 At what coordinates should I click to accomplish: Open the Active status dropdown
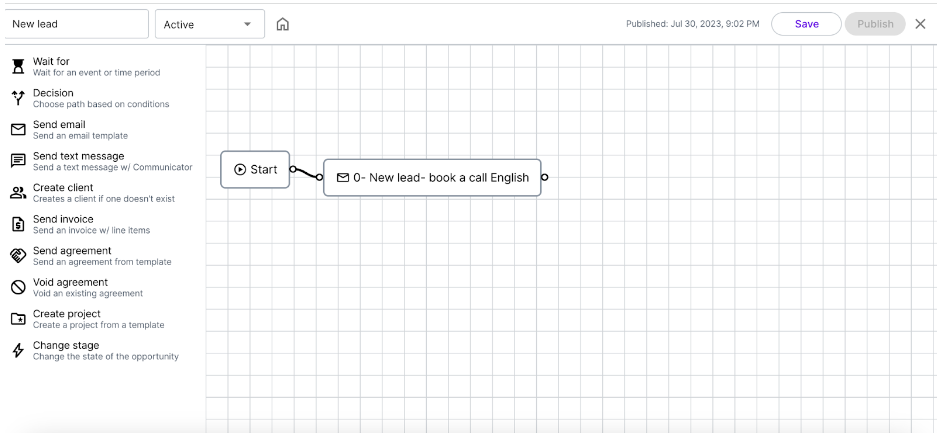[x=210, y=24]
